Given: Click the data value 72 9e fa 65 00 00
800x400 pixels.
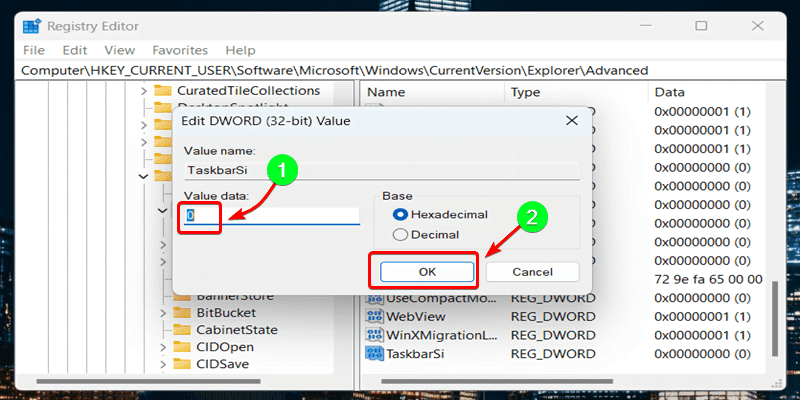Looking at the screenshot, I should tap(709, 279).
